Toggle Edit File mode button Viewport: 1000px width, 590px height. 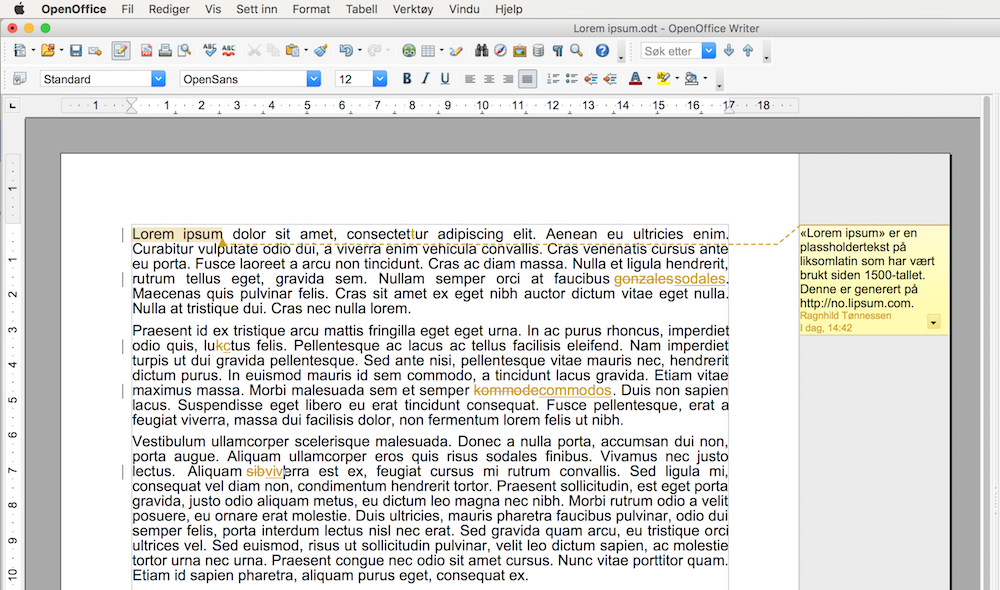tap(120, 50)
